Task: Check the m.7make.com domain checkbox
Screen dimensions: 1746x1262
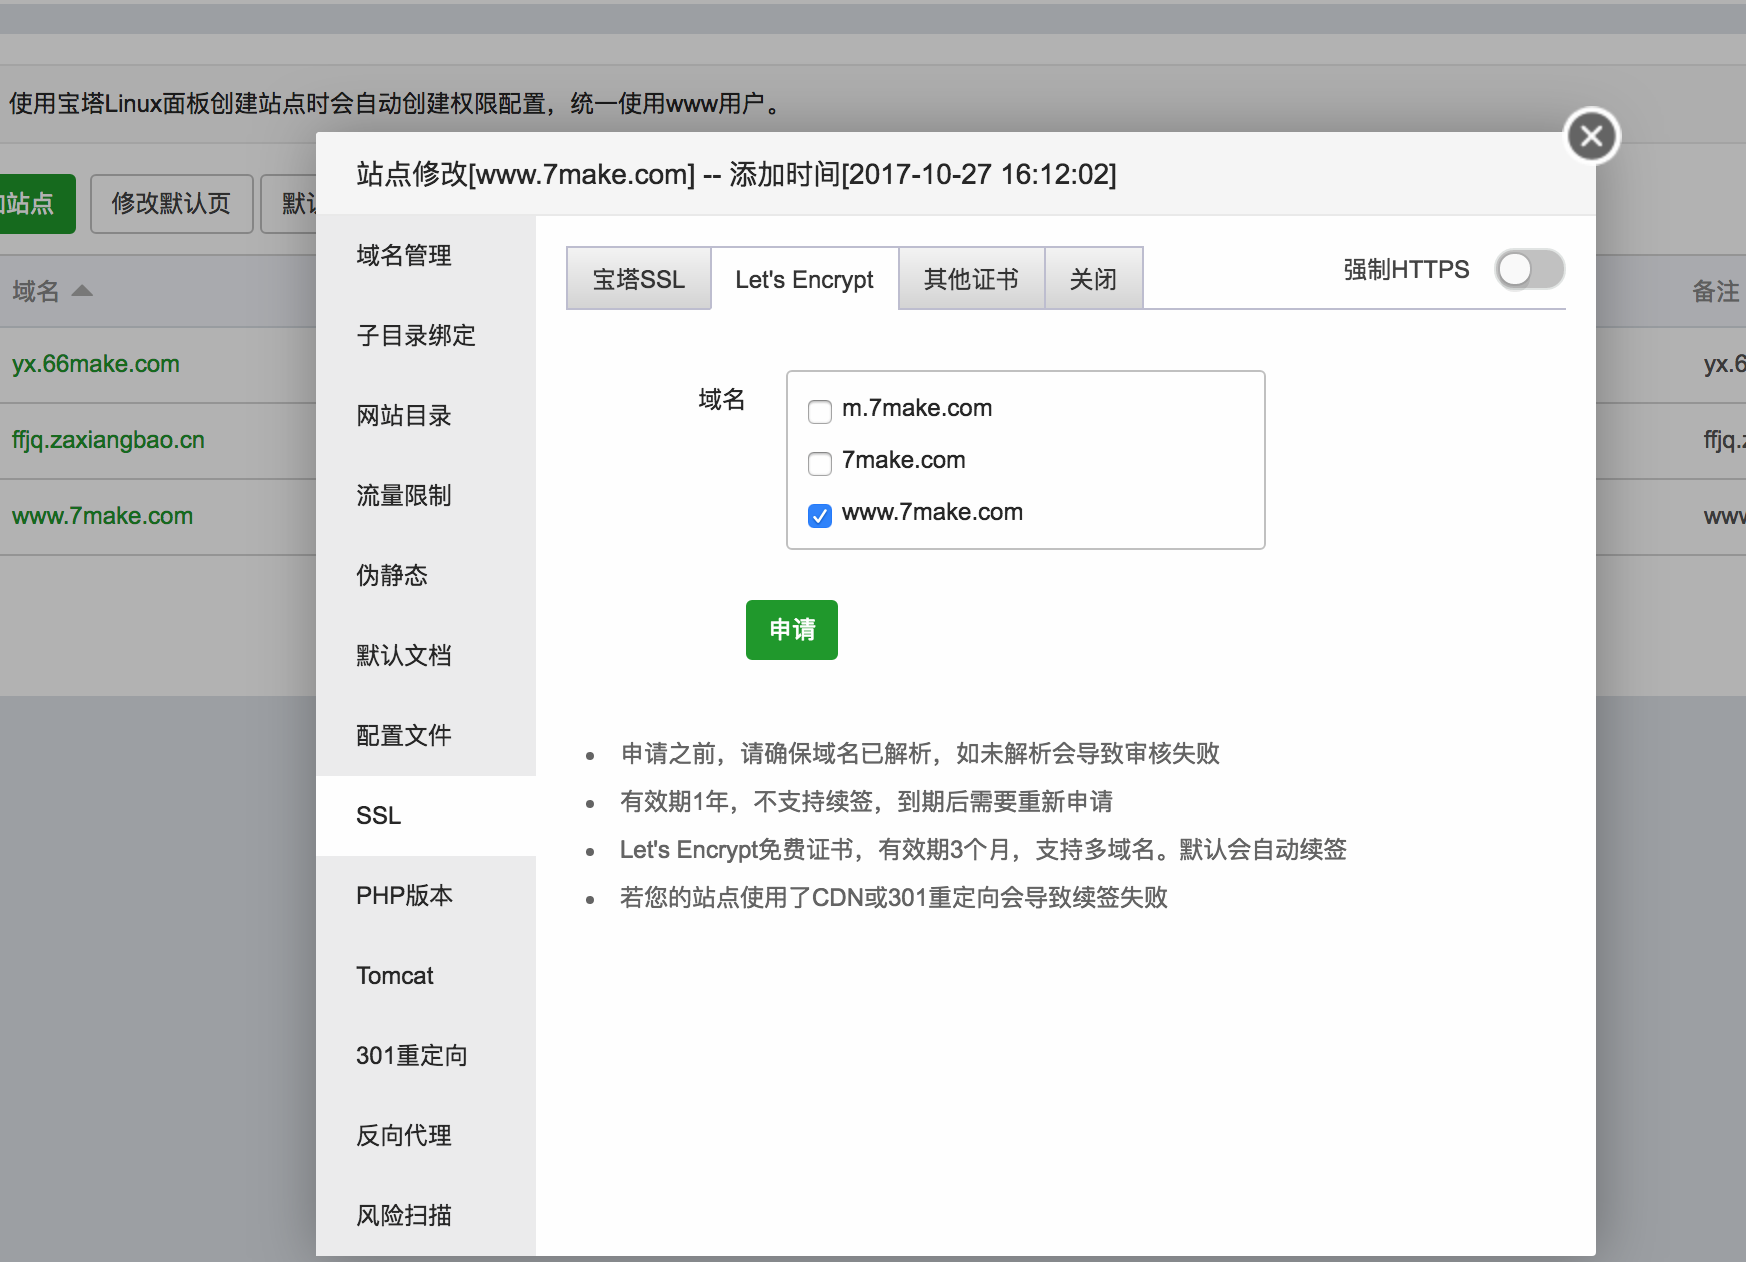Action: click(x=820, y=411)
